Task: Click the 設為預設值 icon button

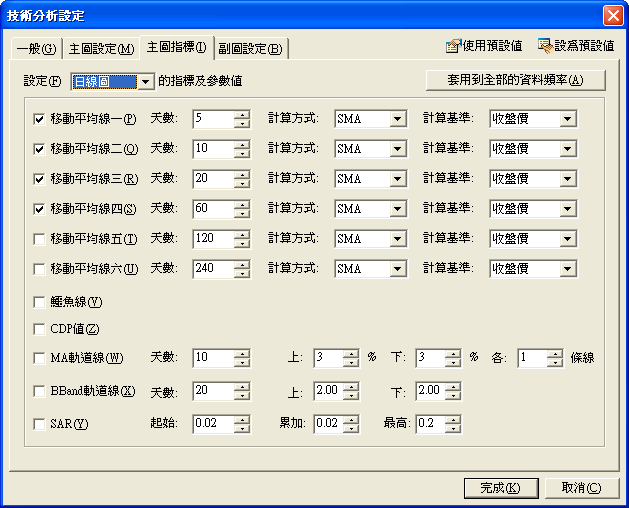Action: pos(575,46)
